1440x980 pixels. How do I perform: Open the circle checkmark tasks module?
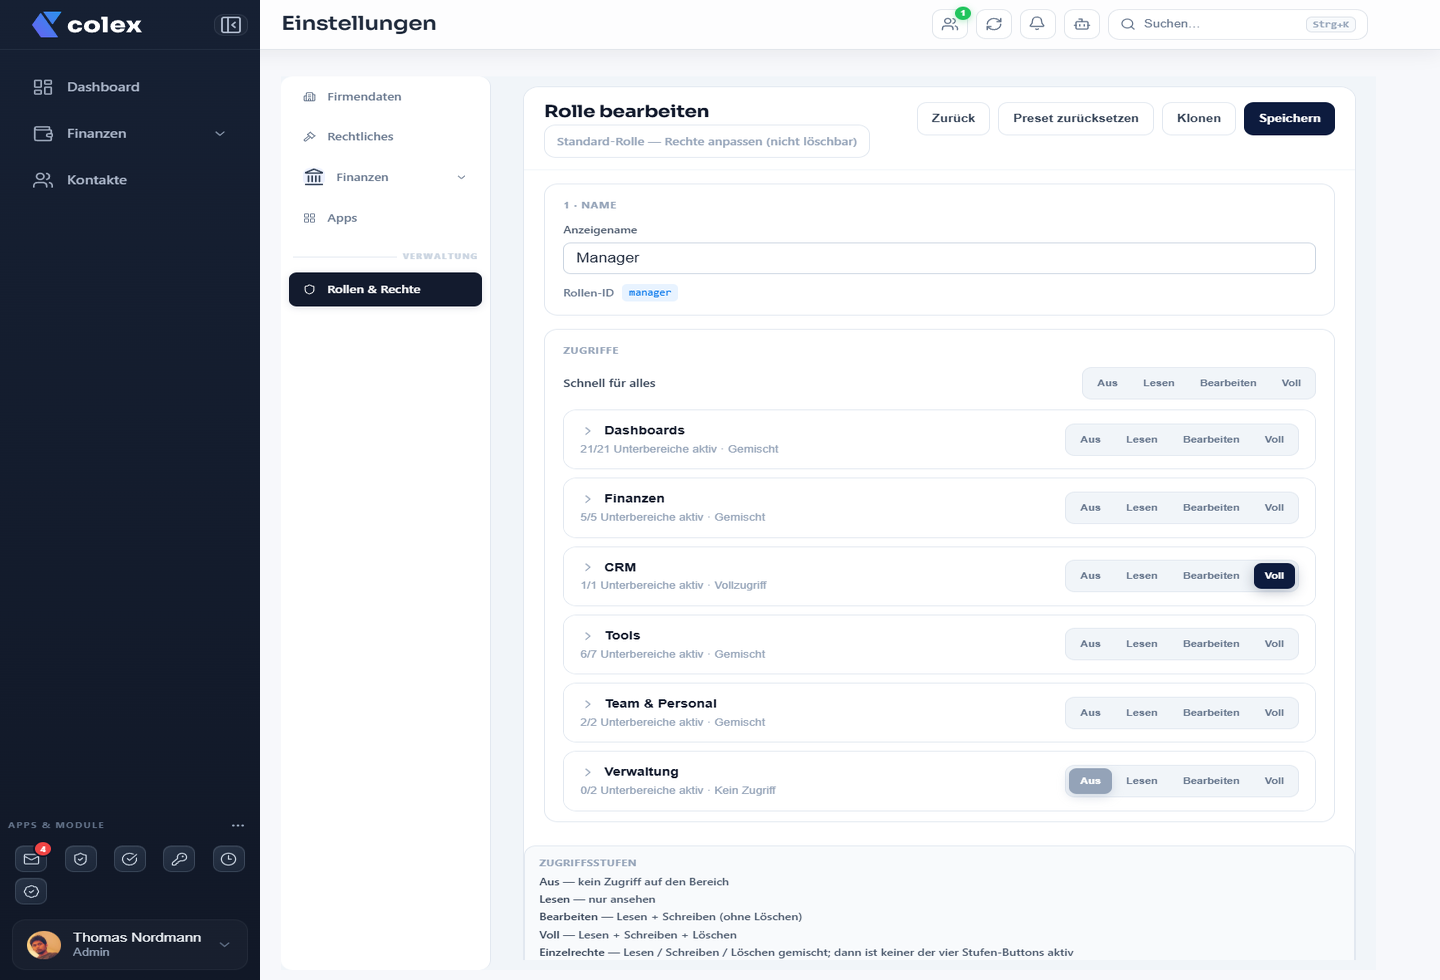(x=130, y=859)
